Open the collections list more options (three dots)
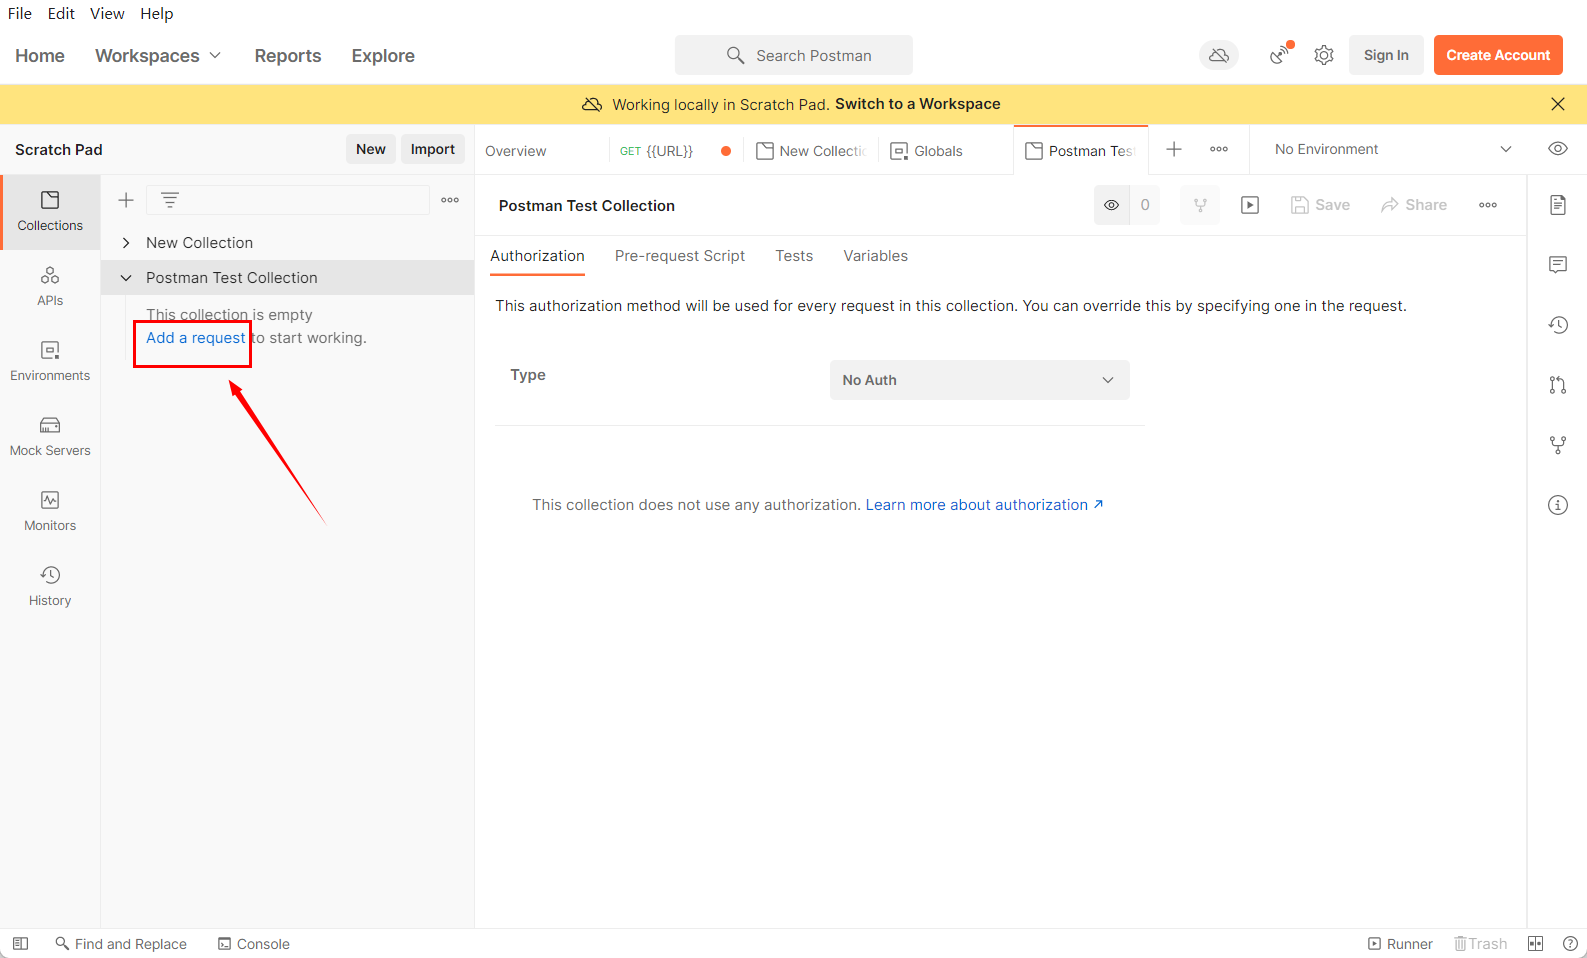Screen dimensions: 1587x958 (x=450, y=200)
